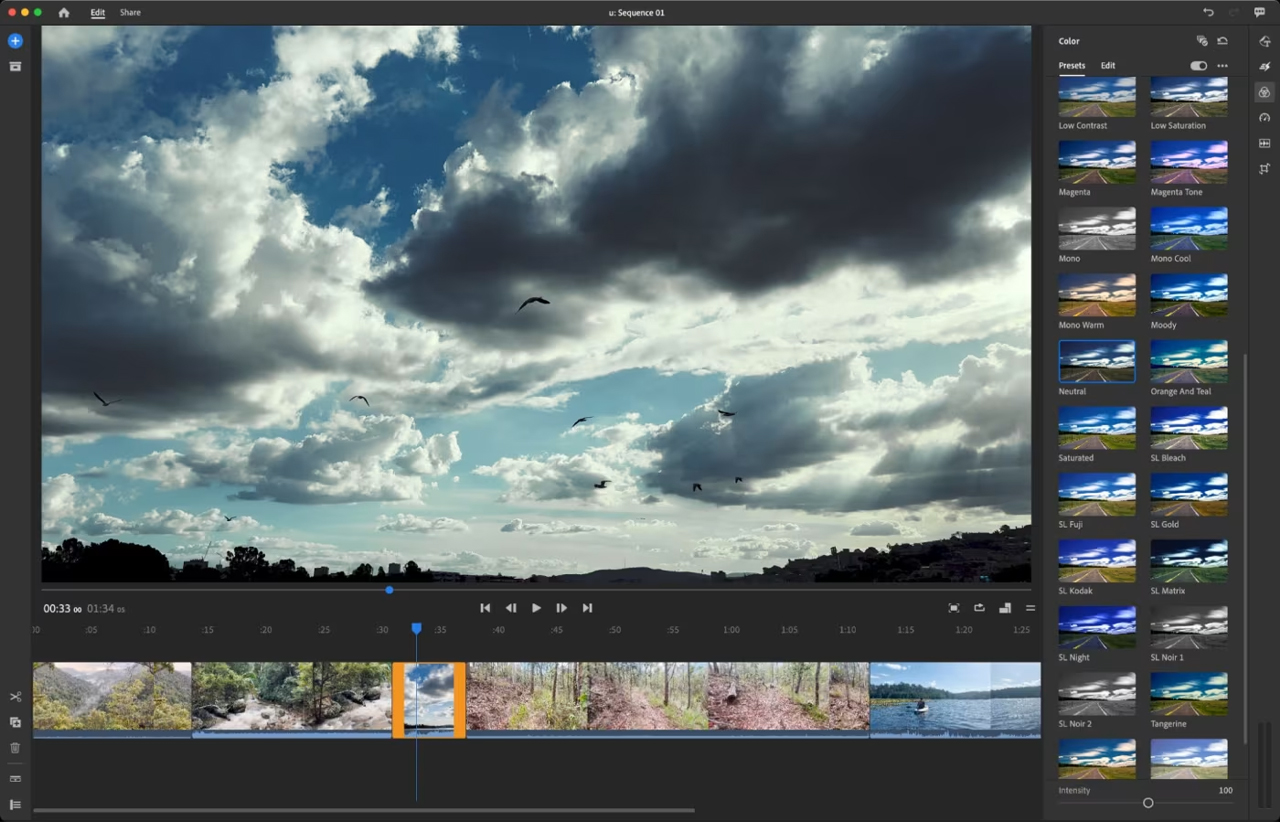The height and width of the screenshot is (822, 1280).
Task: Open the Share tab in top bar
Action: click(x=130, y=13)
